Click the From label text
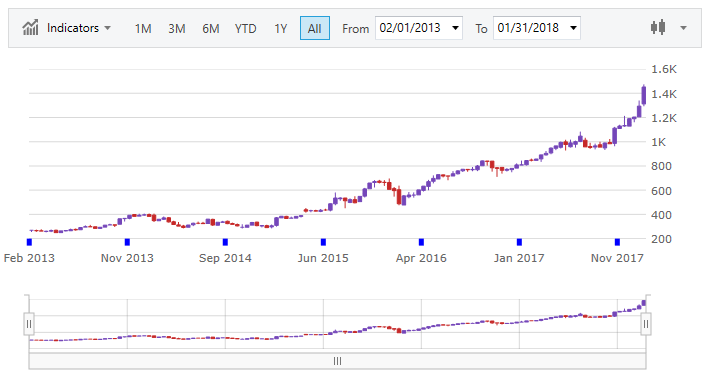The width and height of the screenshot is (707, 379). click(355, 29)
